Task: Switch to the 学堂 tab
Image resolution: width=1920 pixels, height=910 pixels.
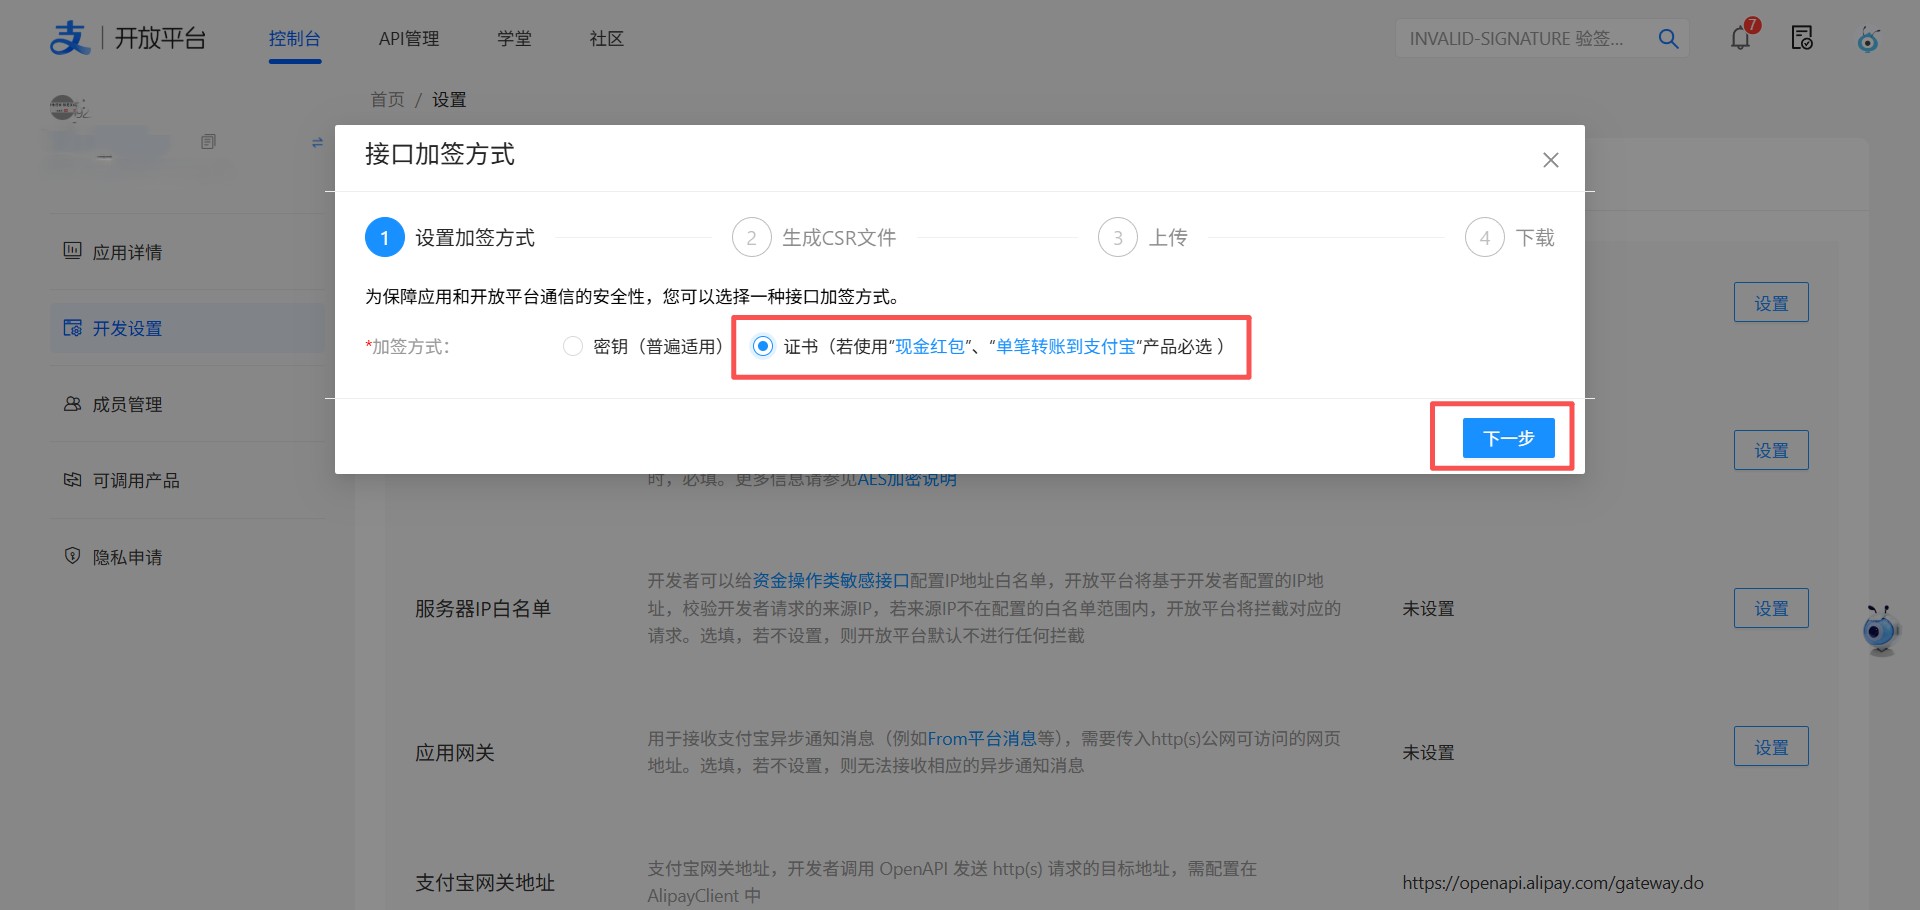Action: coord(514,38)
